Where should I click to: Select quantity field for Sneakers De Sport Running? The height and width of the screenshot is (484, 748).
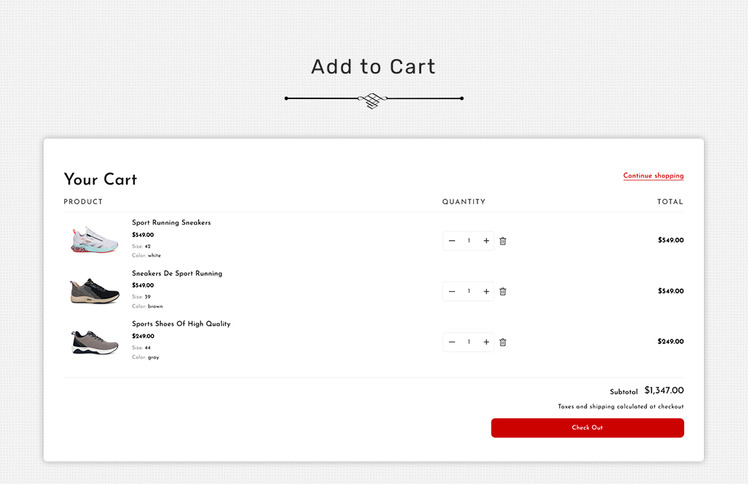pos(469,291)
